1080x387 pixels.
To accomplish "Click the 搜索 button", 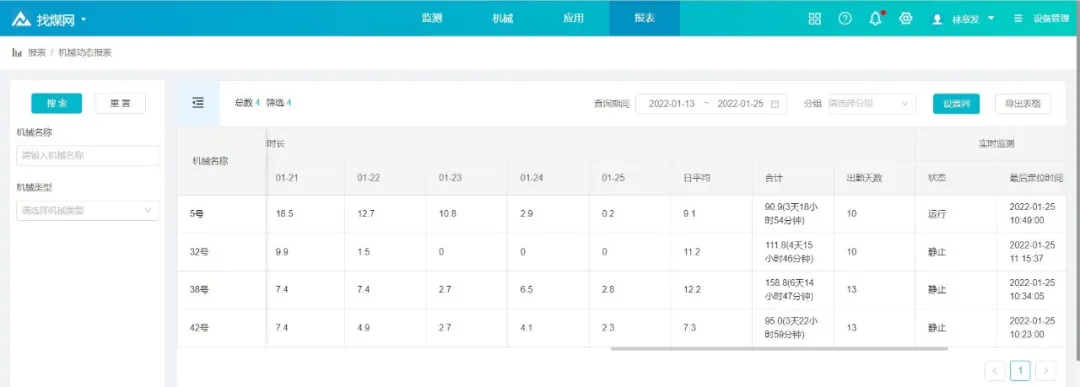I will pyautogui.click(x=56, y=103).
